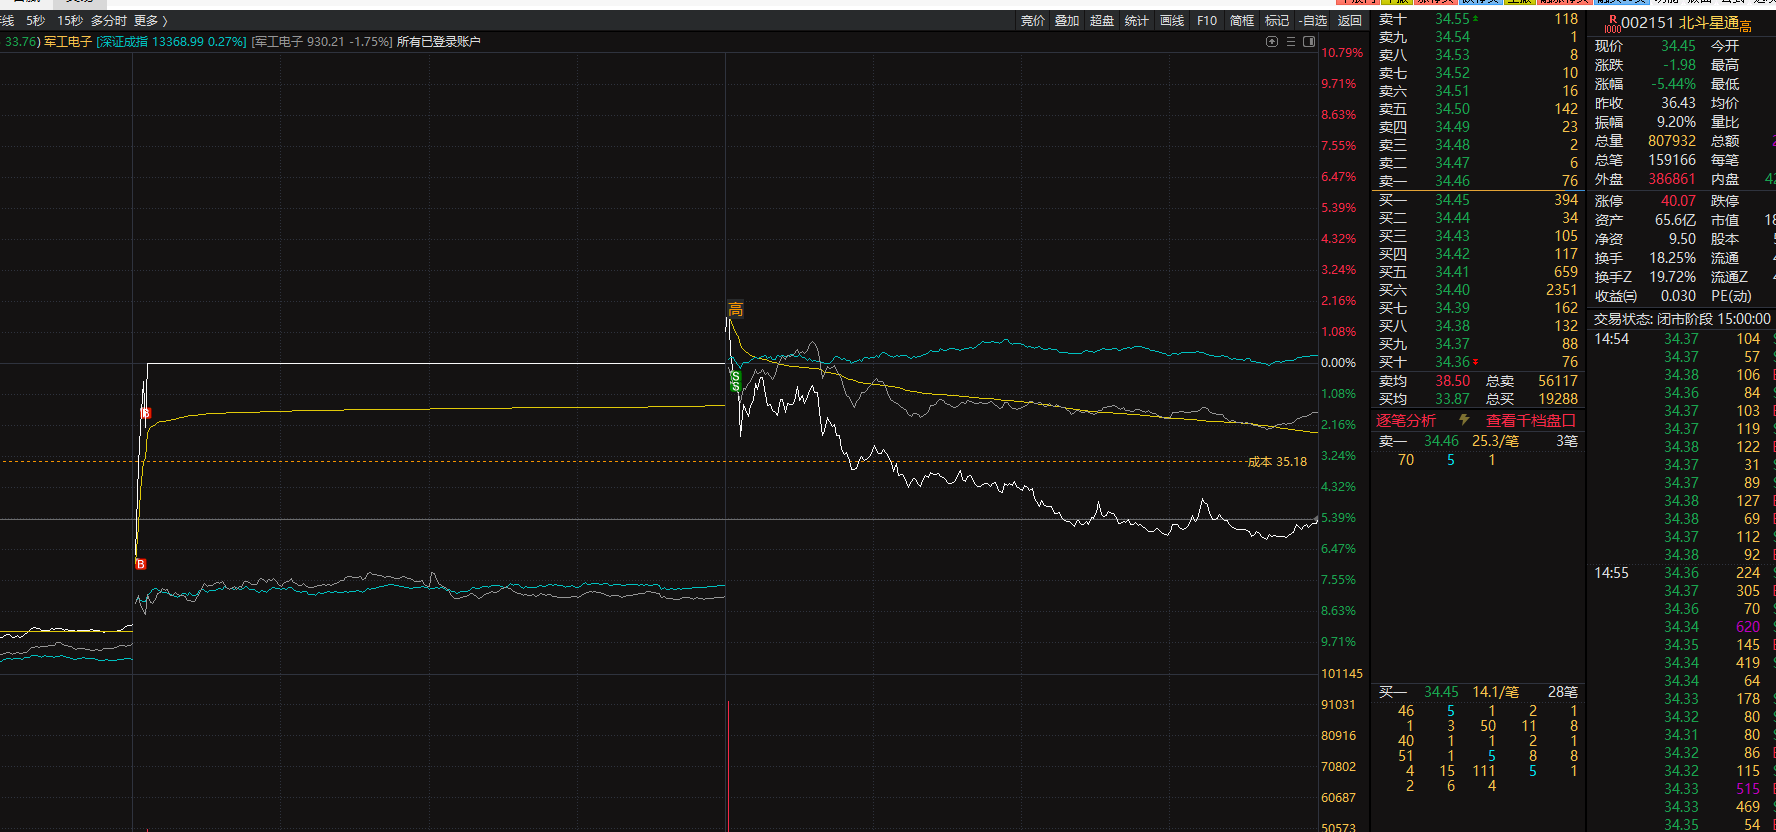Click the stock name 北斗星通
This screenshot has height=832, width=1776.
click(x=1709, y=23)
